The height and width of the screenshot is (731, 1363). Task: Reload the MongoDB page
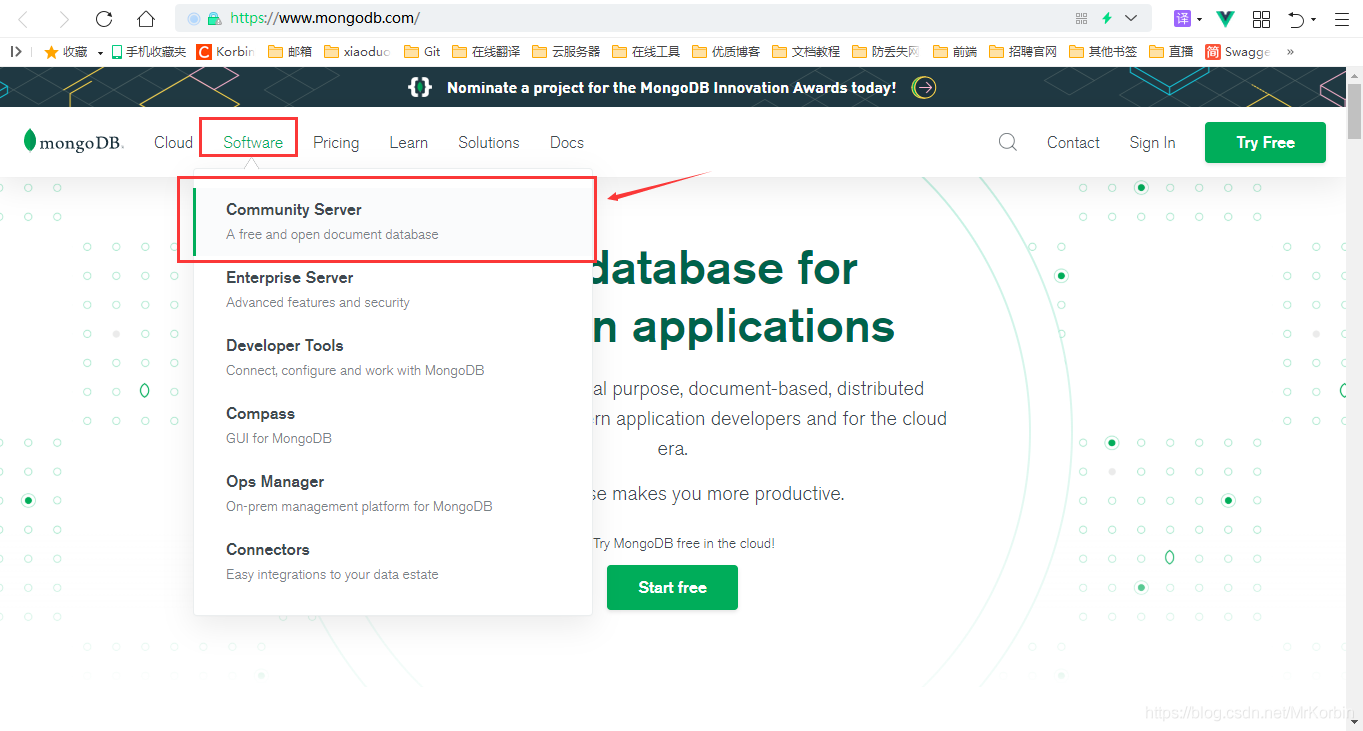pos(104,18)
